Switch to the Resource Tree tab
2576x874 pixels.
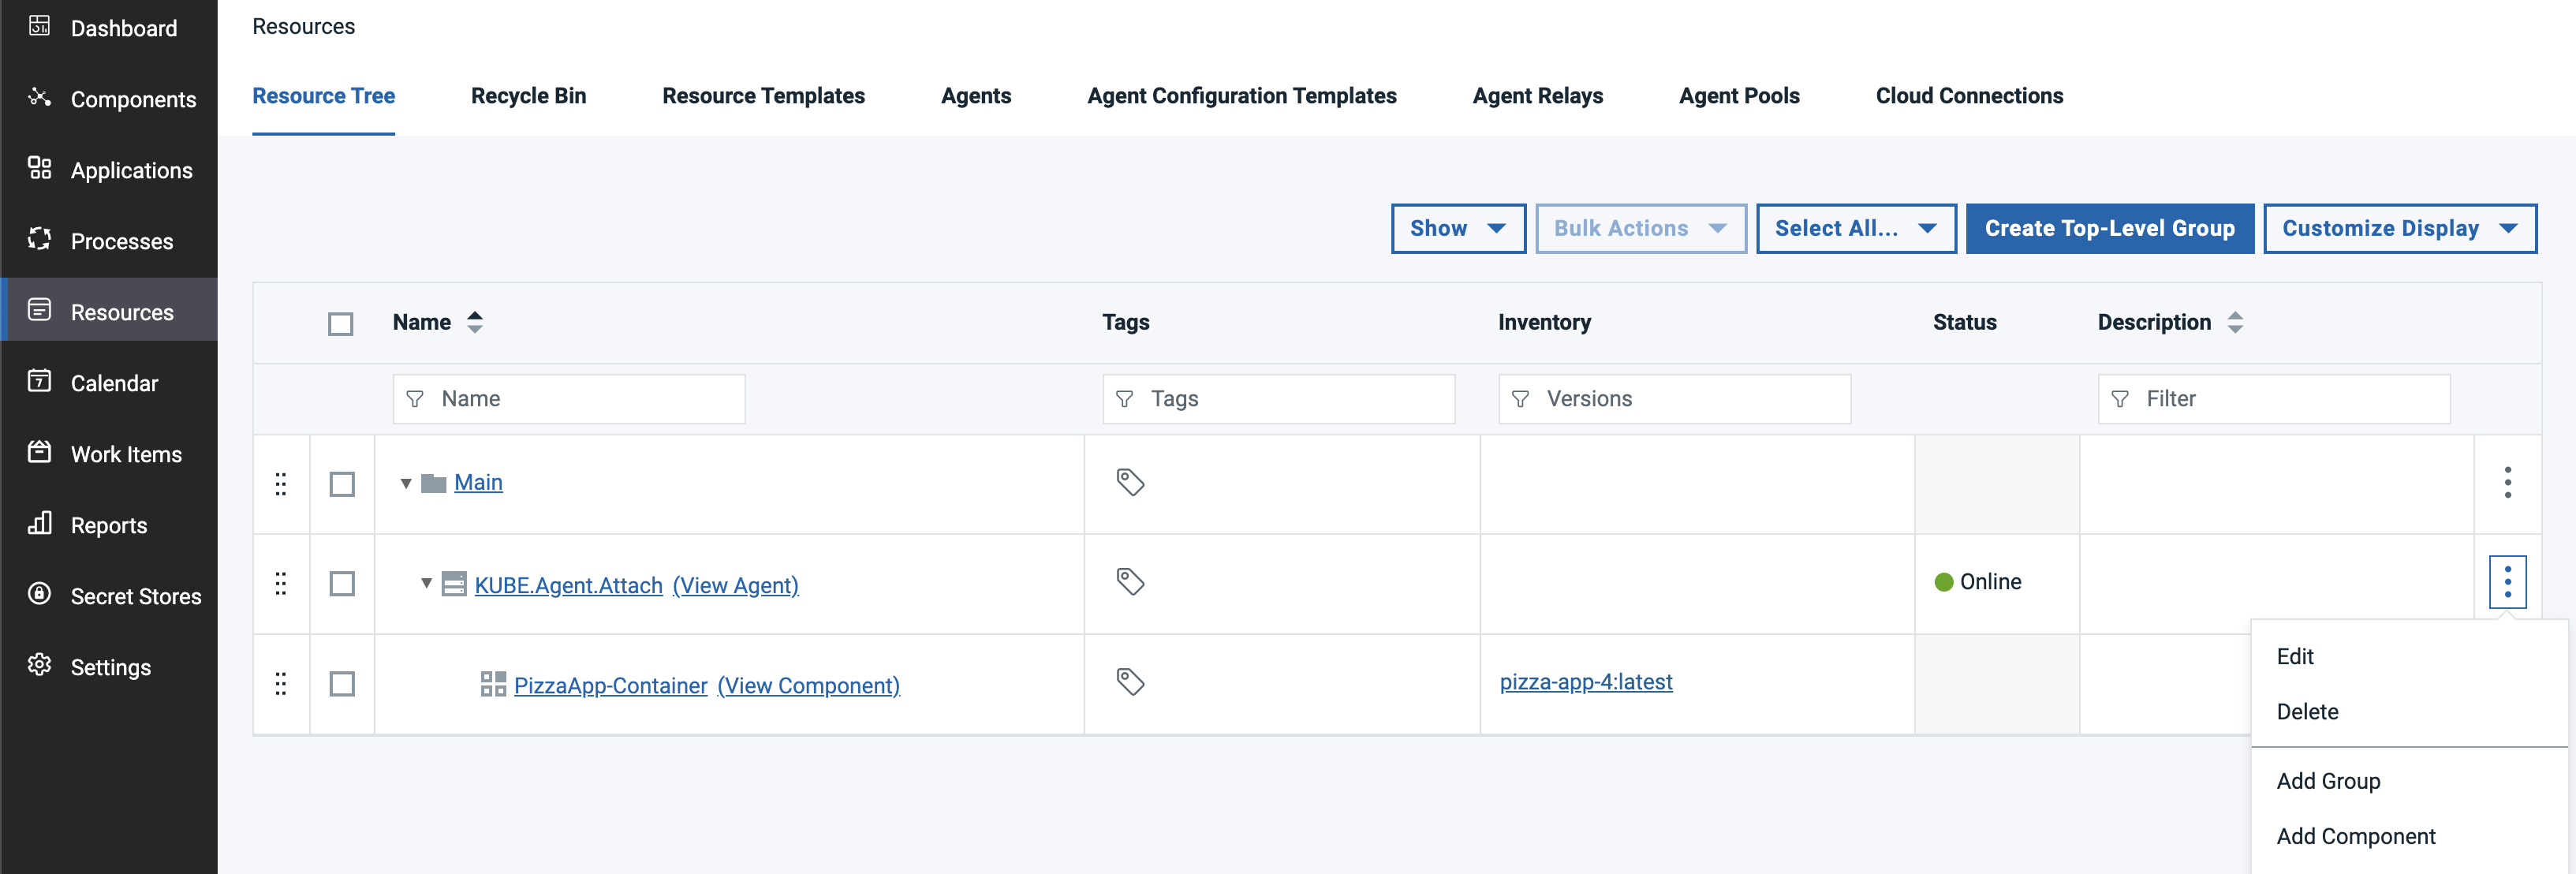pyautogui.click(x=323, y=96)
